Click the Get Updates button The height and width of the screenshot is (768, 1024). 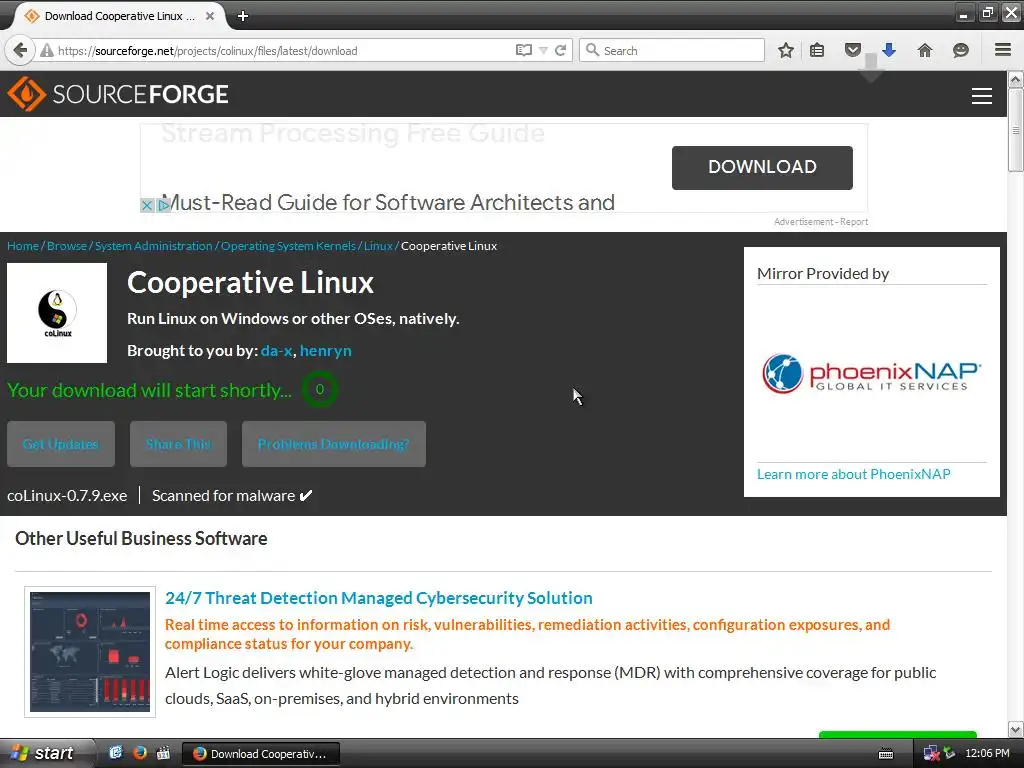coord(61,444)
